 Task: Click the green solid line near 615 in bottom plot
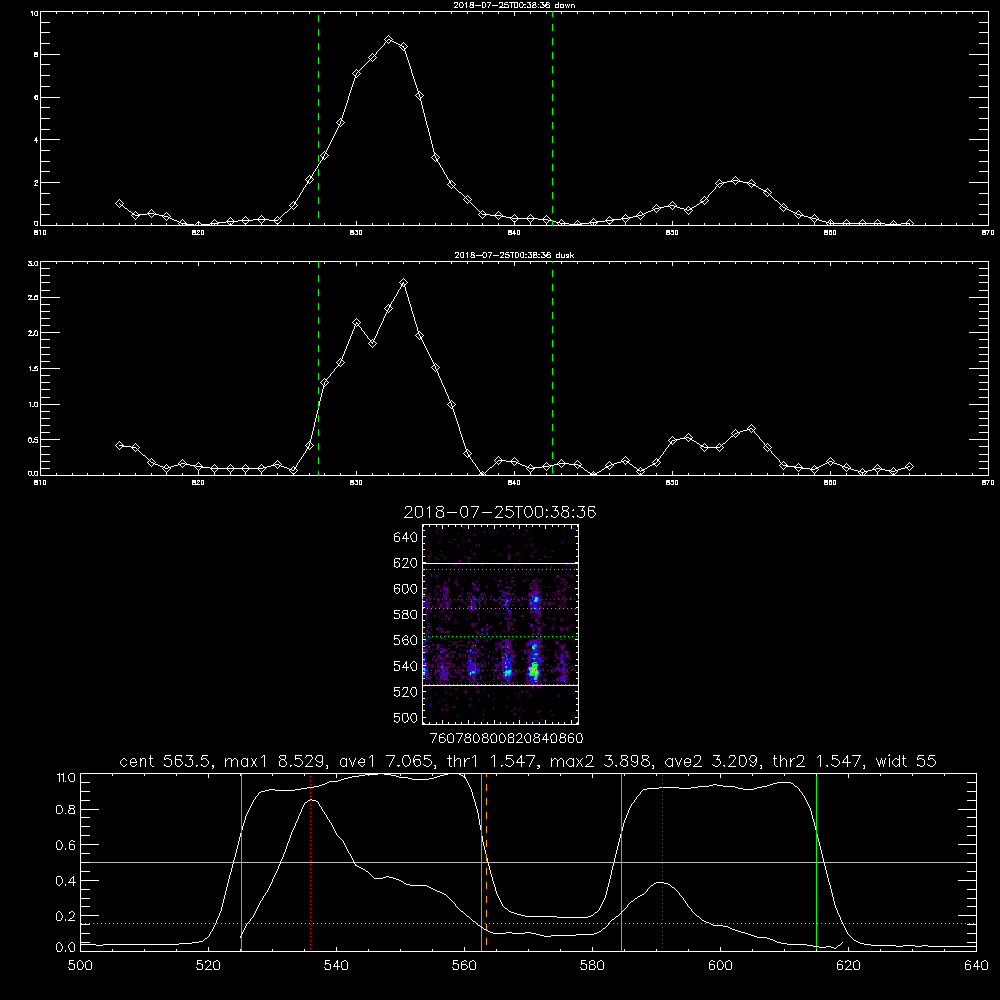816,861
